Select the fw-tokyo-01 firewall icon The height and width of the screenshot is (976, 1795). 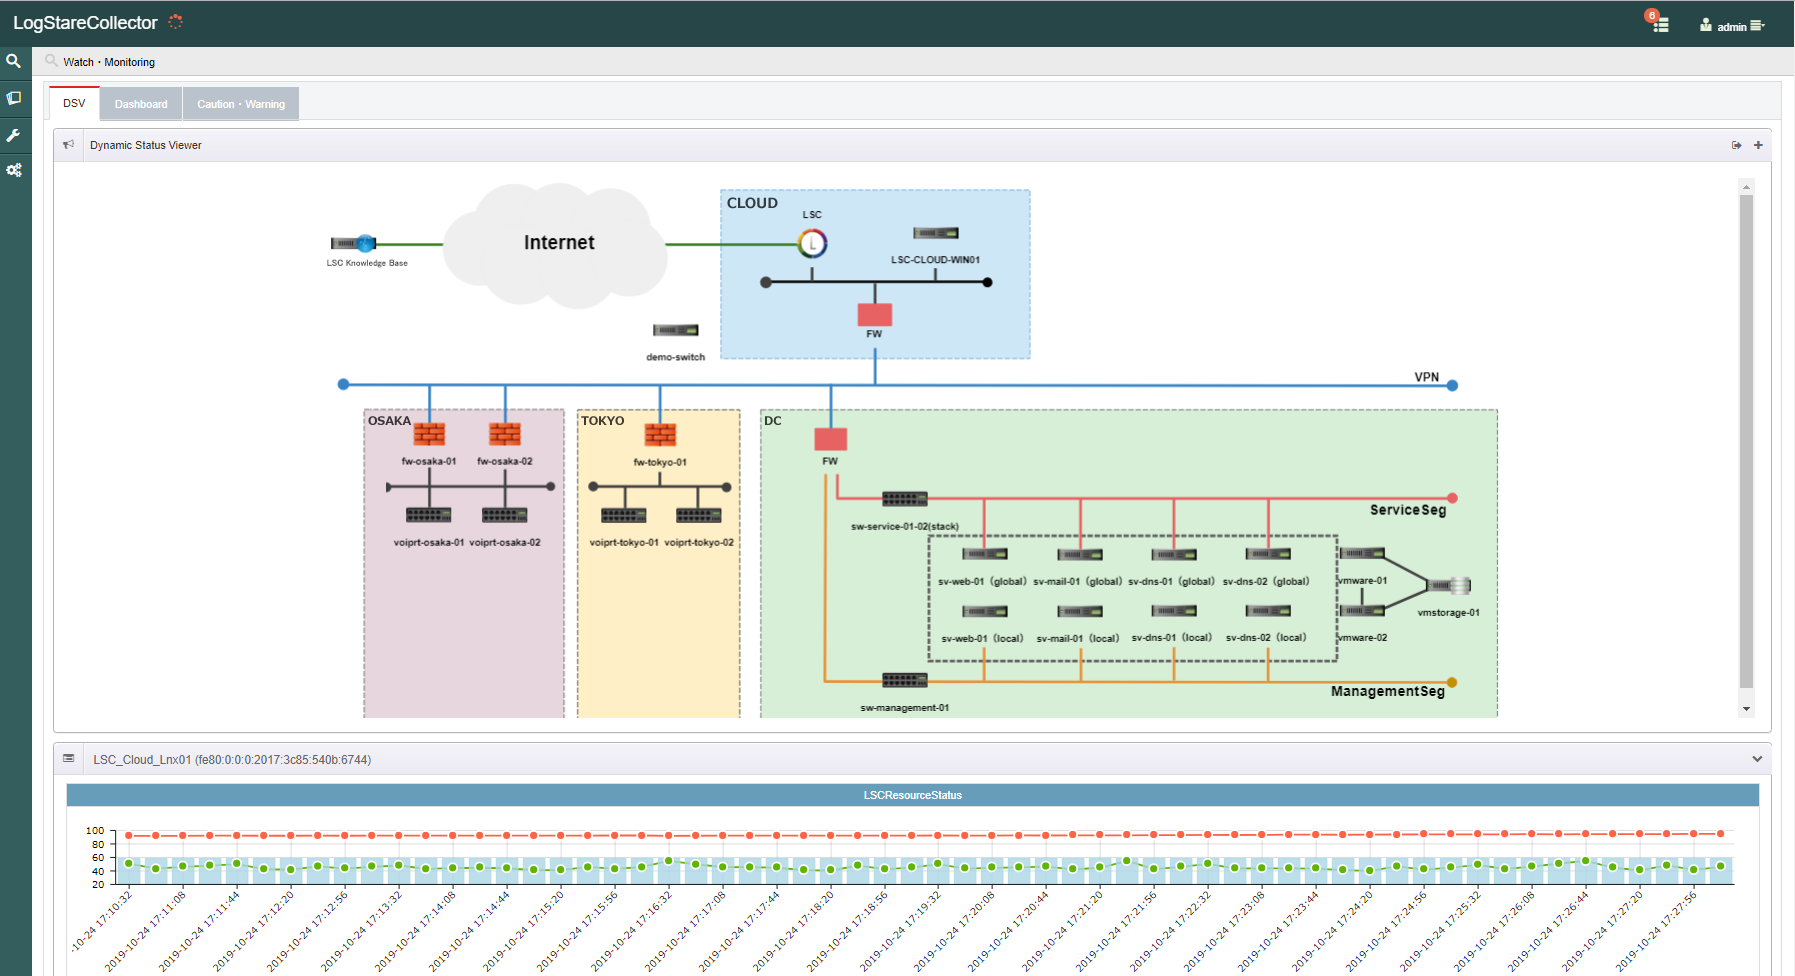pyautogui.click(x=660, y=434)
